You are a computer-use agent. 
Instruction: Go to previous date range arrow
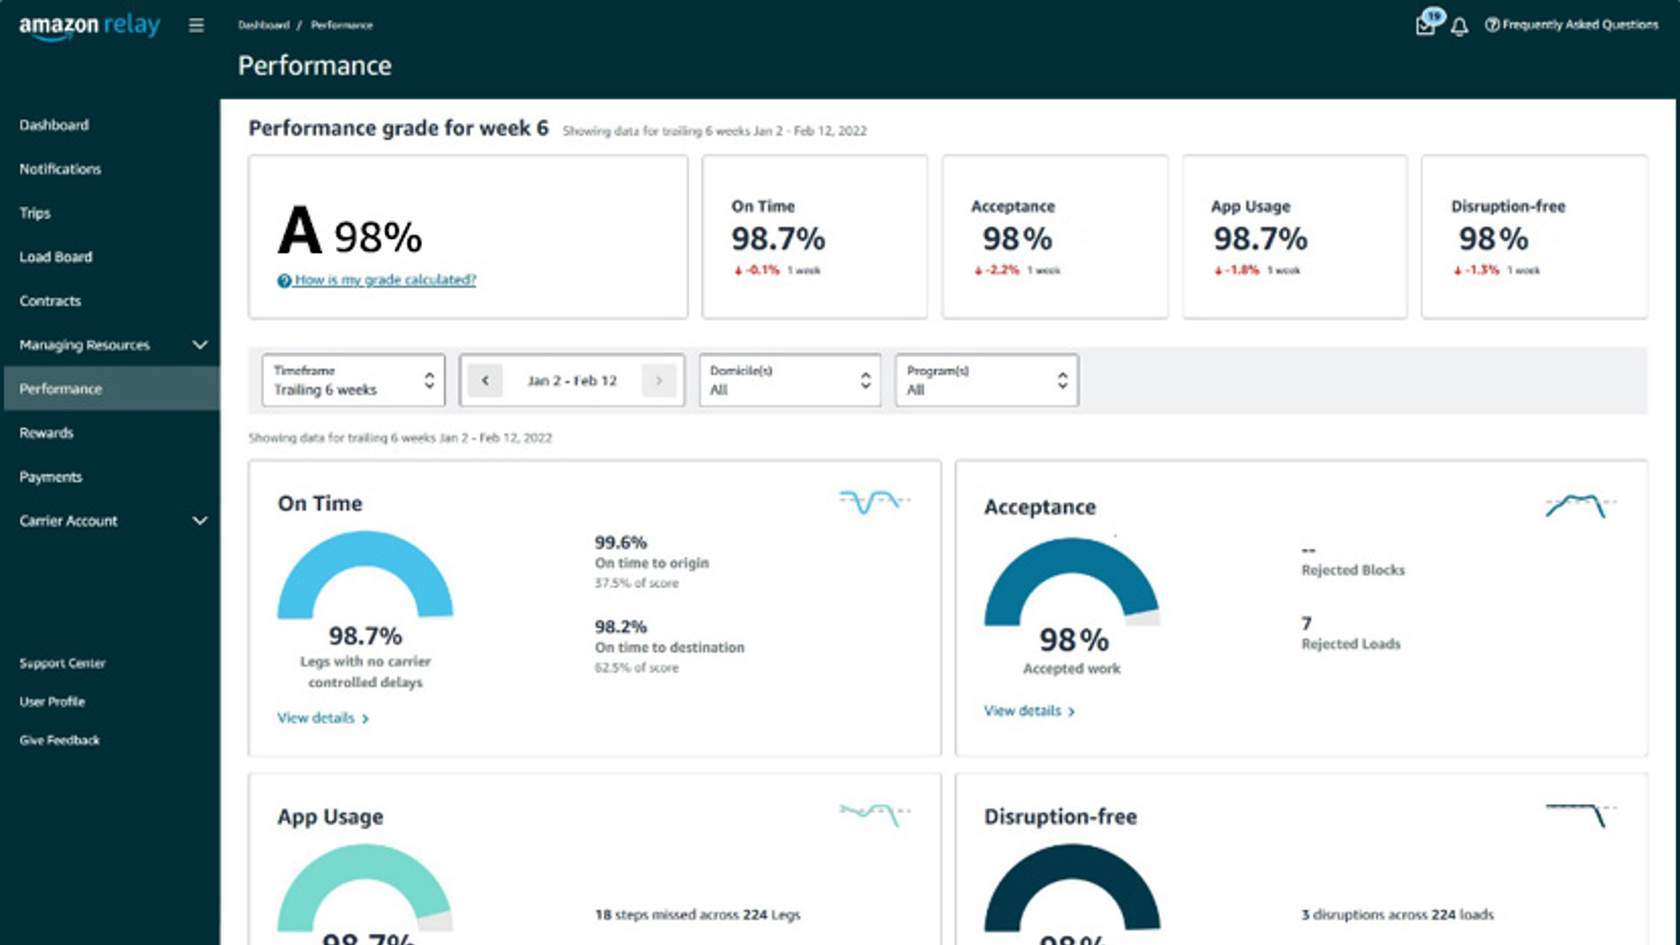485,380
